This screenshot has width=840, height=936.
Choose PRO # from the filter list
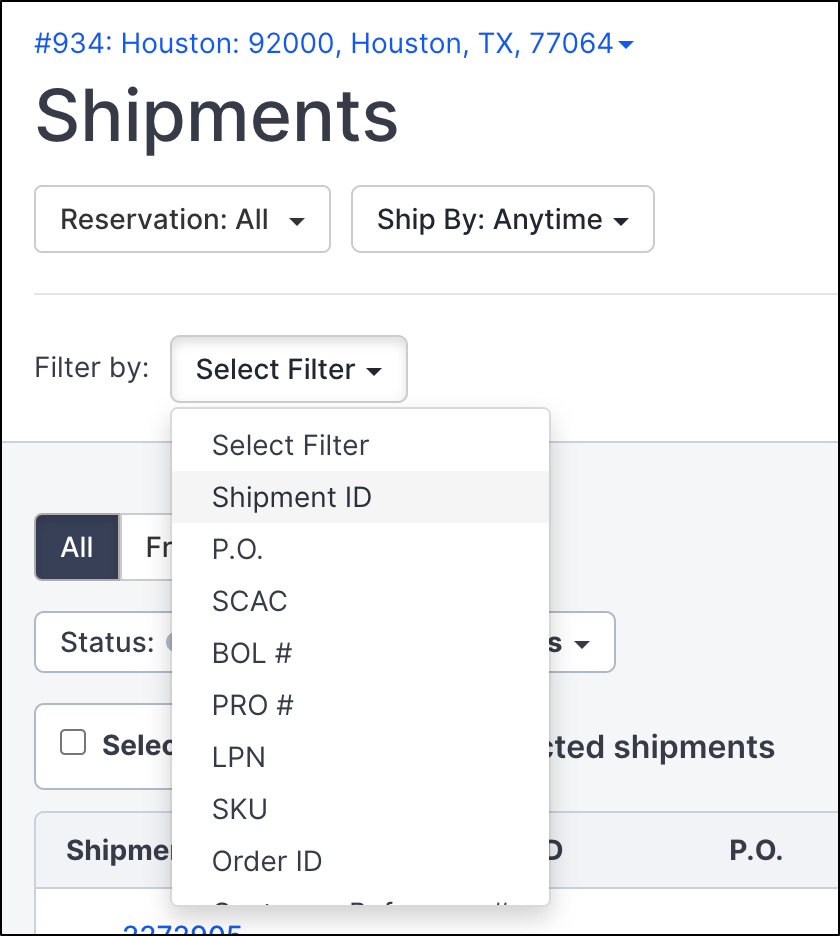pos(253,705)
